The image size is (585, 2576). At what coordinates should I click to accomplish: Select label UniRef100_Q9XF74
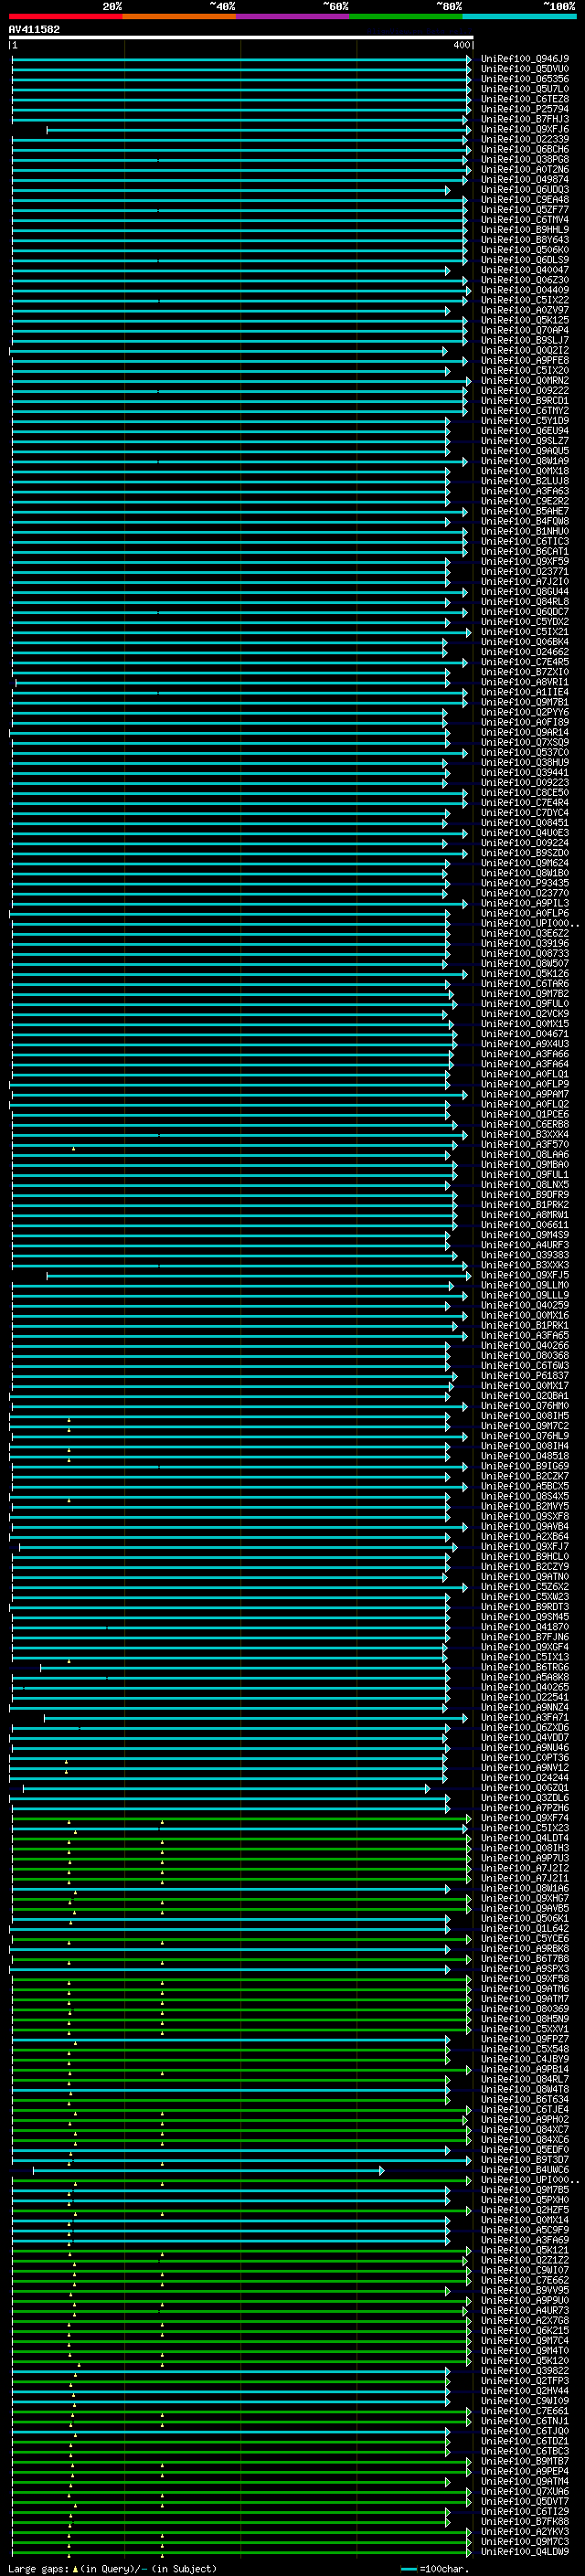click(x=525, y=1818)
